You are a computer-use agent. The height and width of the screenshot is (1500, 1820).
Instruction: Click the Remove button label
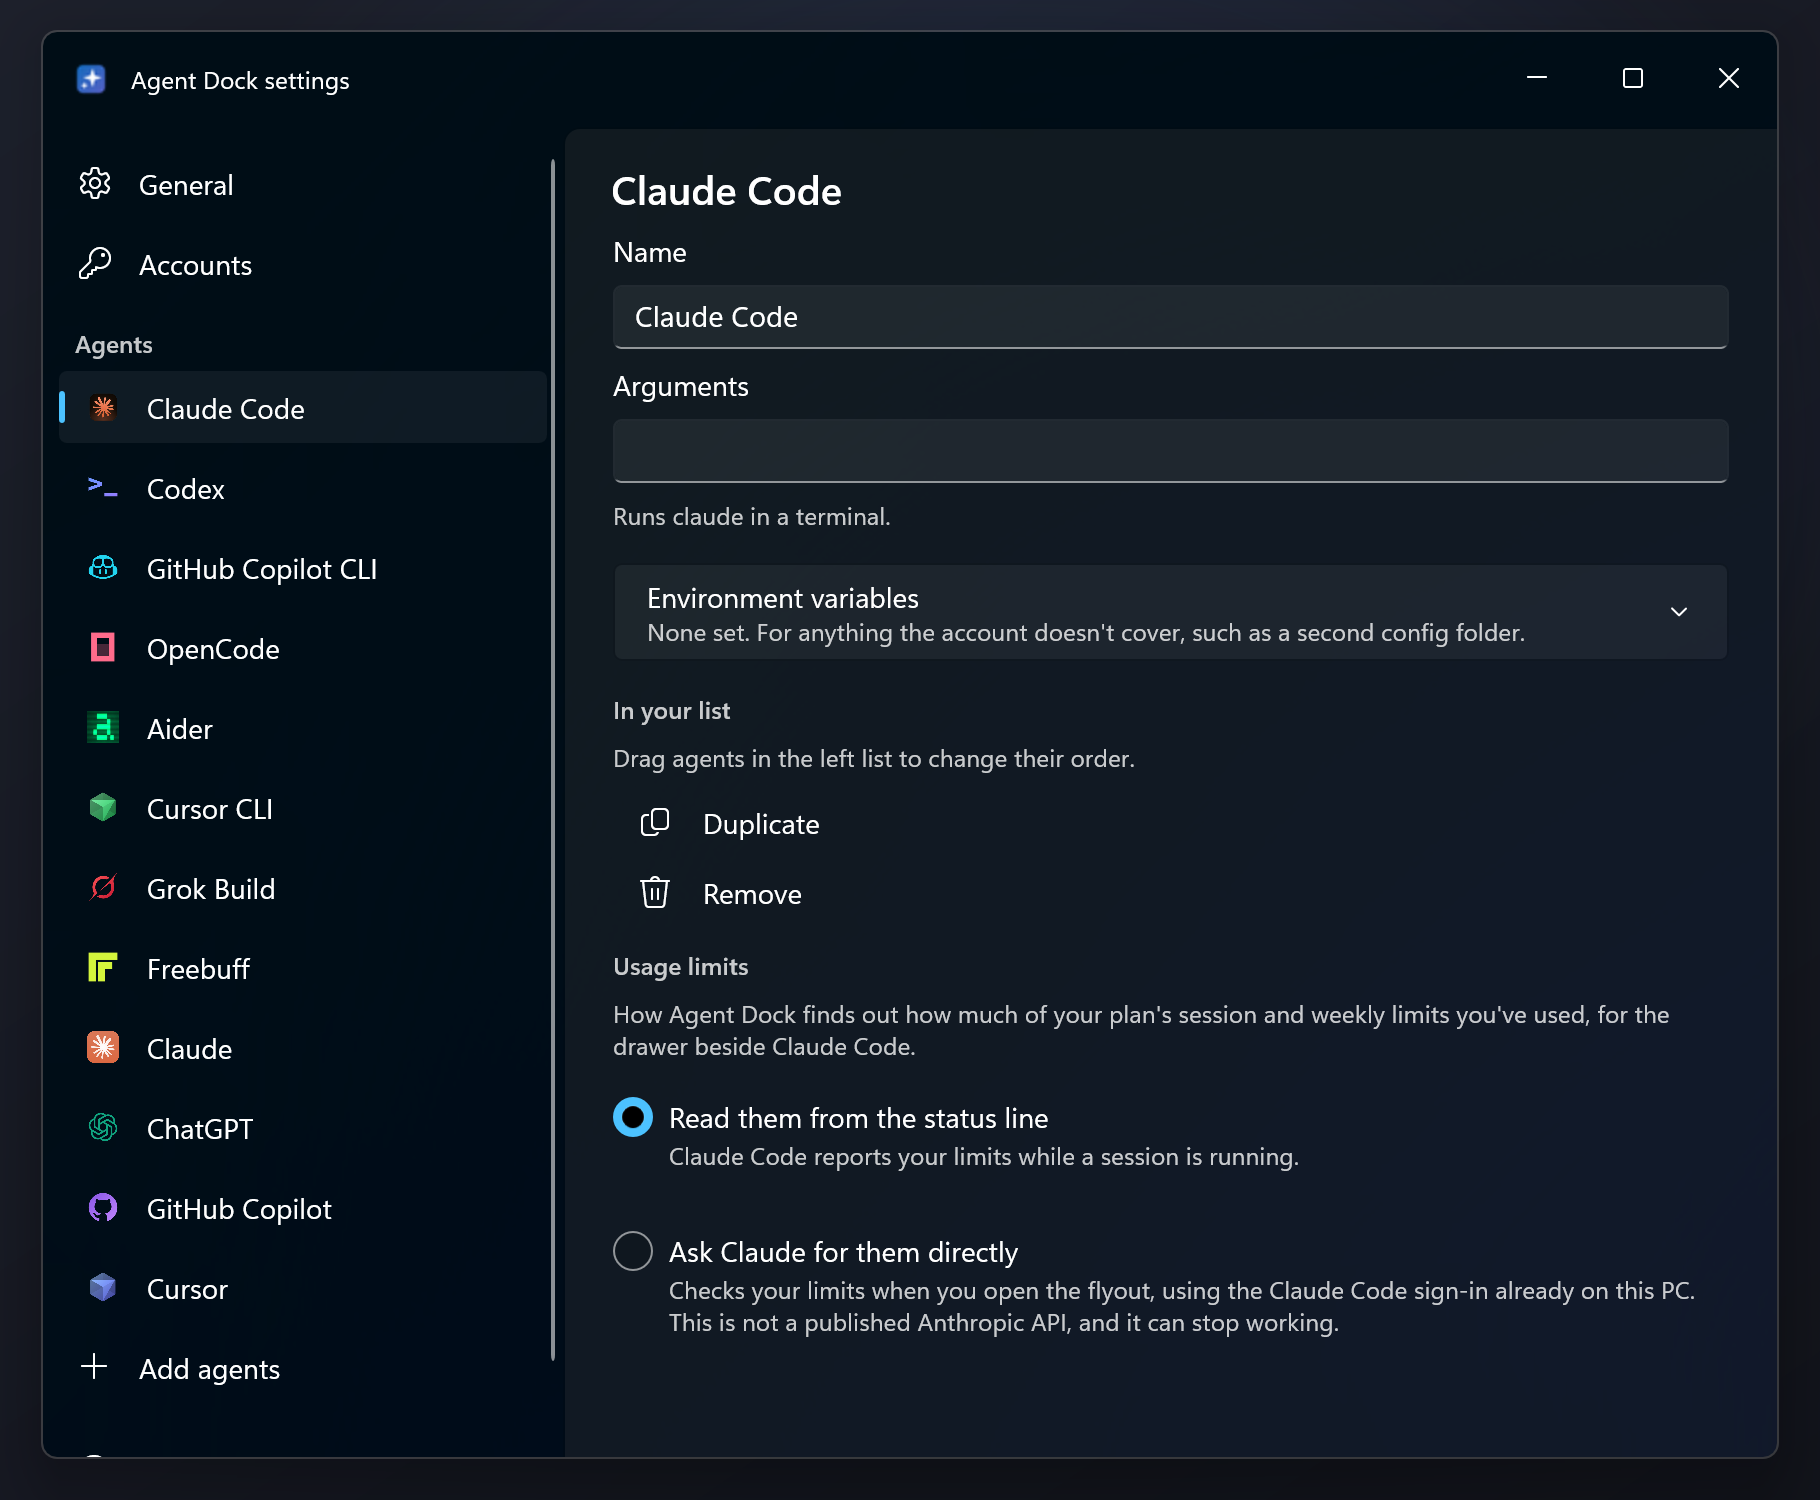click(752, 894)
